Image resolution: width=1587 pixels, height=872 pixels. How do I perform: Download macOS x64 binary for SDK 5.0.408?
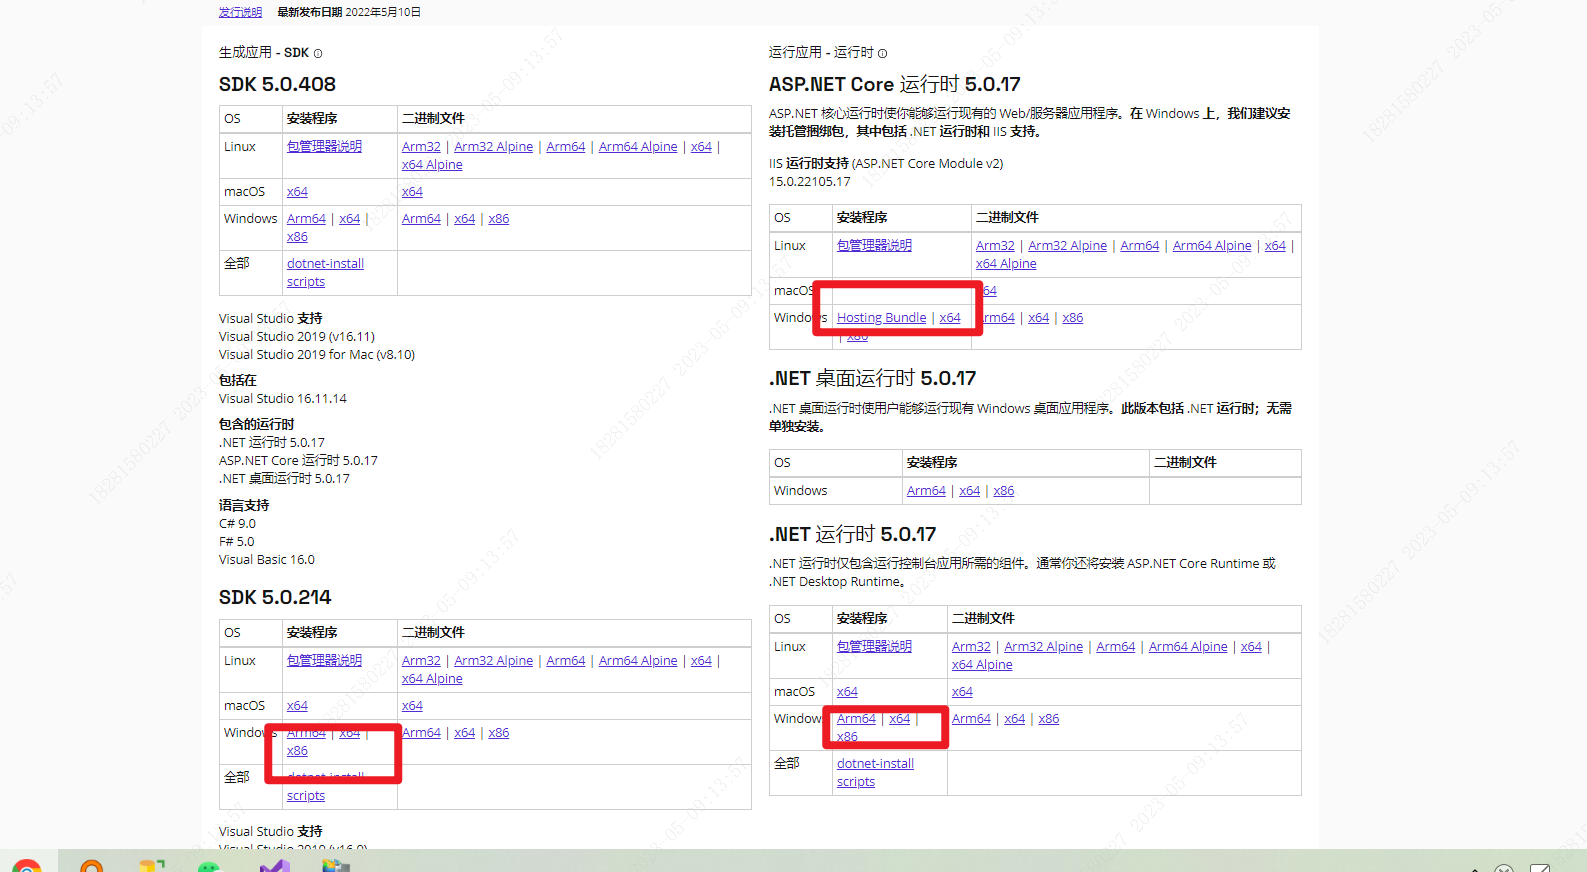pyautogui.click(x=412, y=191)
